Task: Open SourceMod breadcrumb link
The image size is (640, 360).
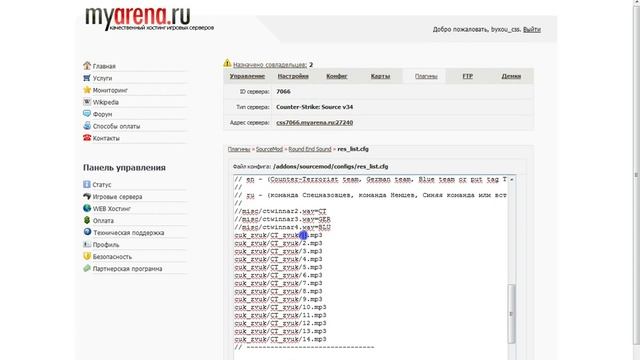Action: (269, 149)
